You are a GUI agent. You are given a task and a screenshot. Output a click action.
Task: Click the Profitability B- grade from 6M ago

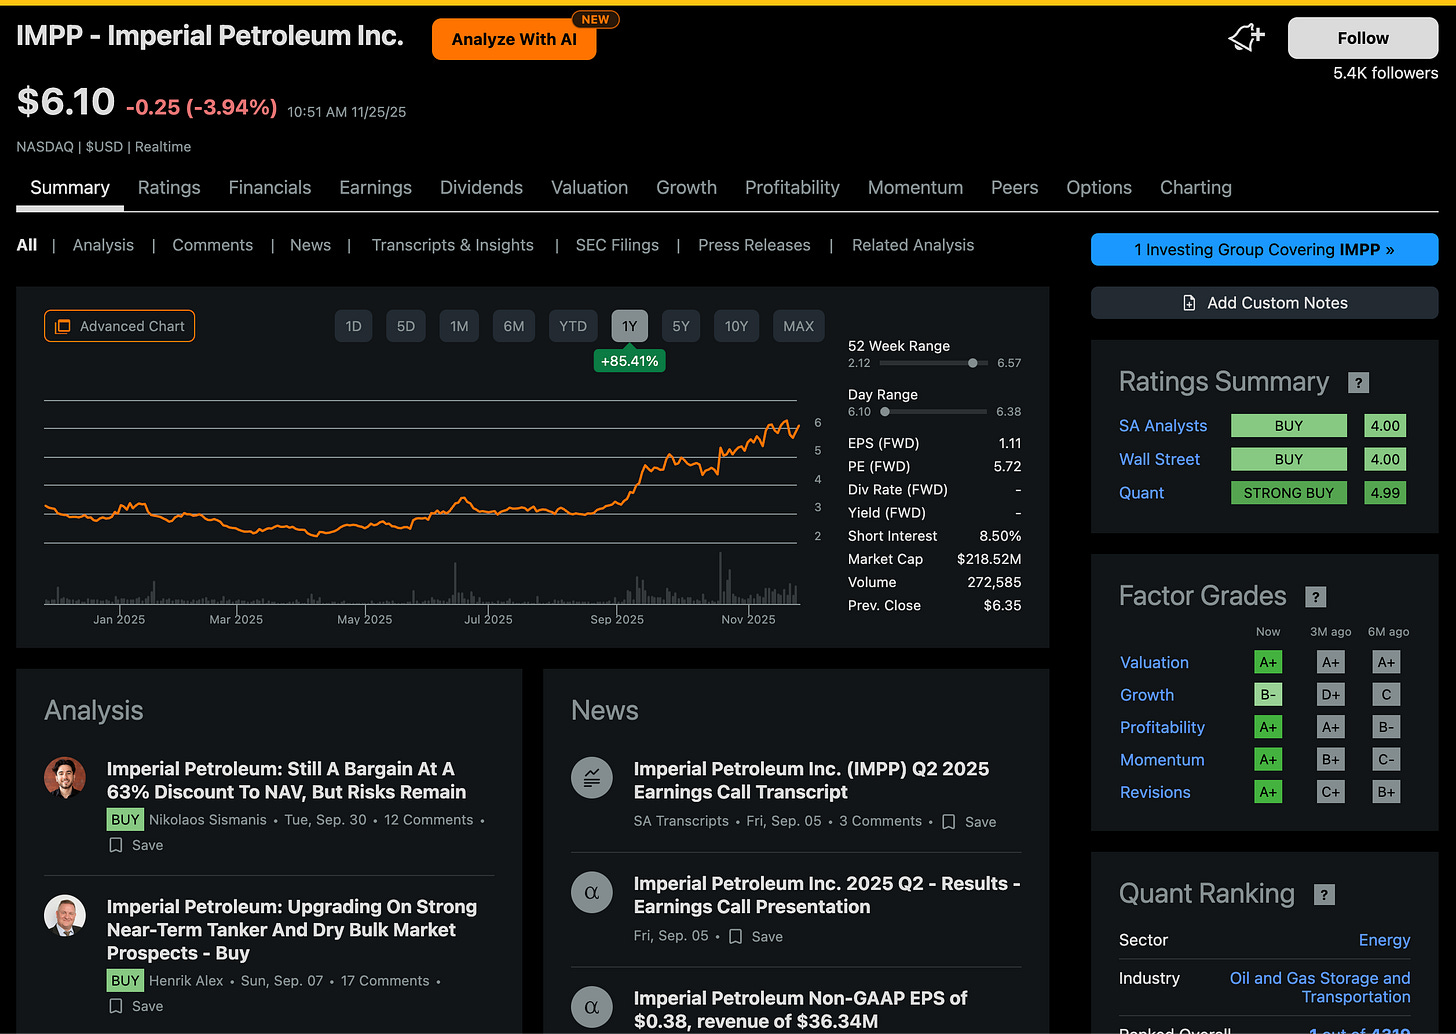[1386, 727]
